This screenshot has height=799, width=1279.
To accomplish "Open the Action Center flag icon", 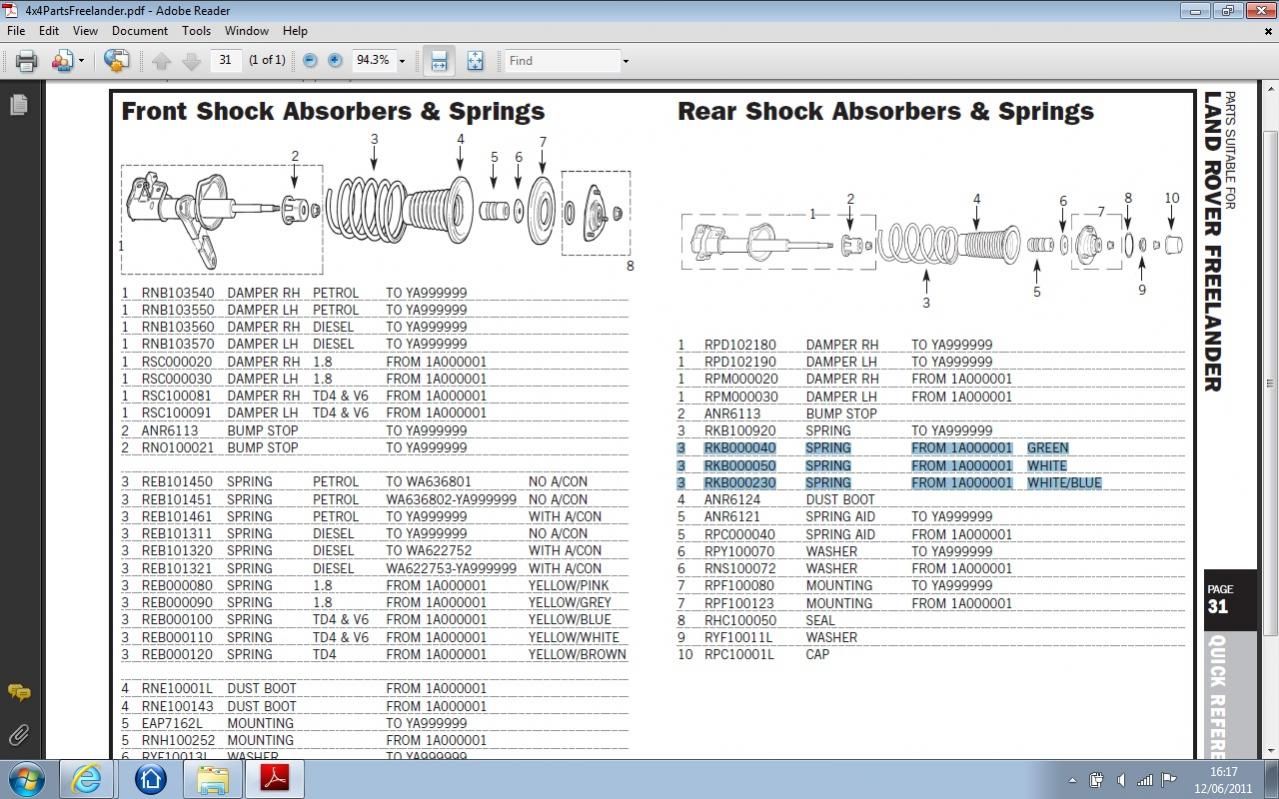I will [1169, 780].
